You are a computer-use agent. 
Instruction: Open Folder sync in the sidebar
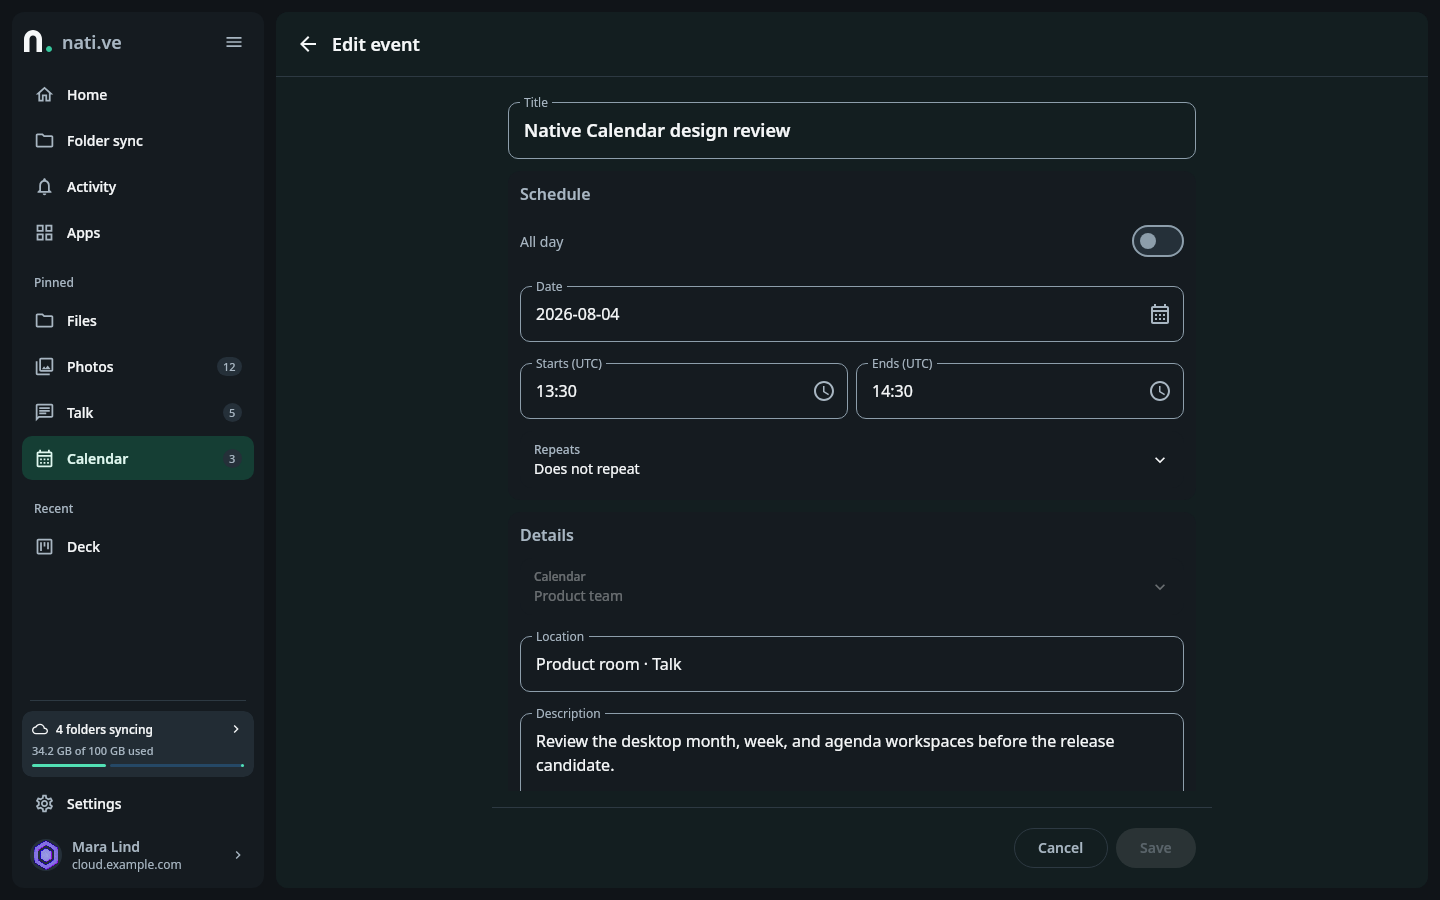pos(138,141)
